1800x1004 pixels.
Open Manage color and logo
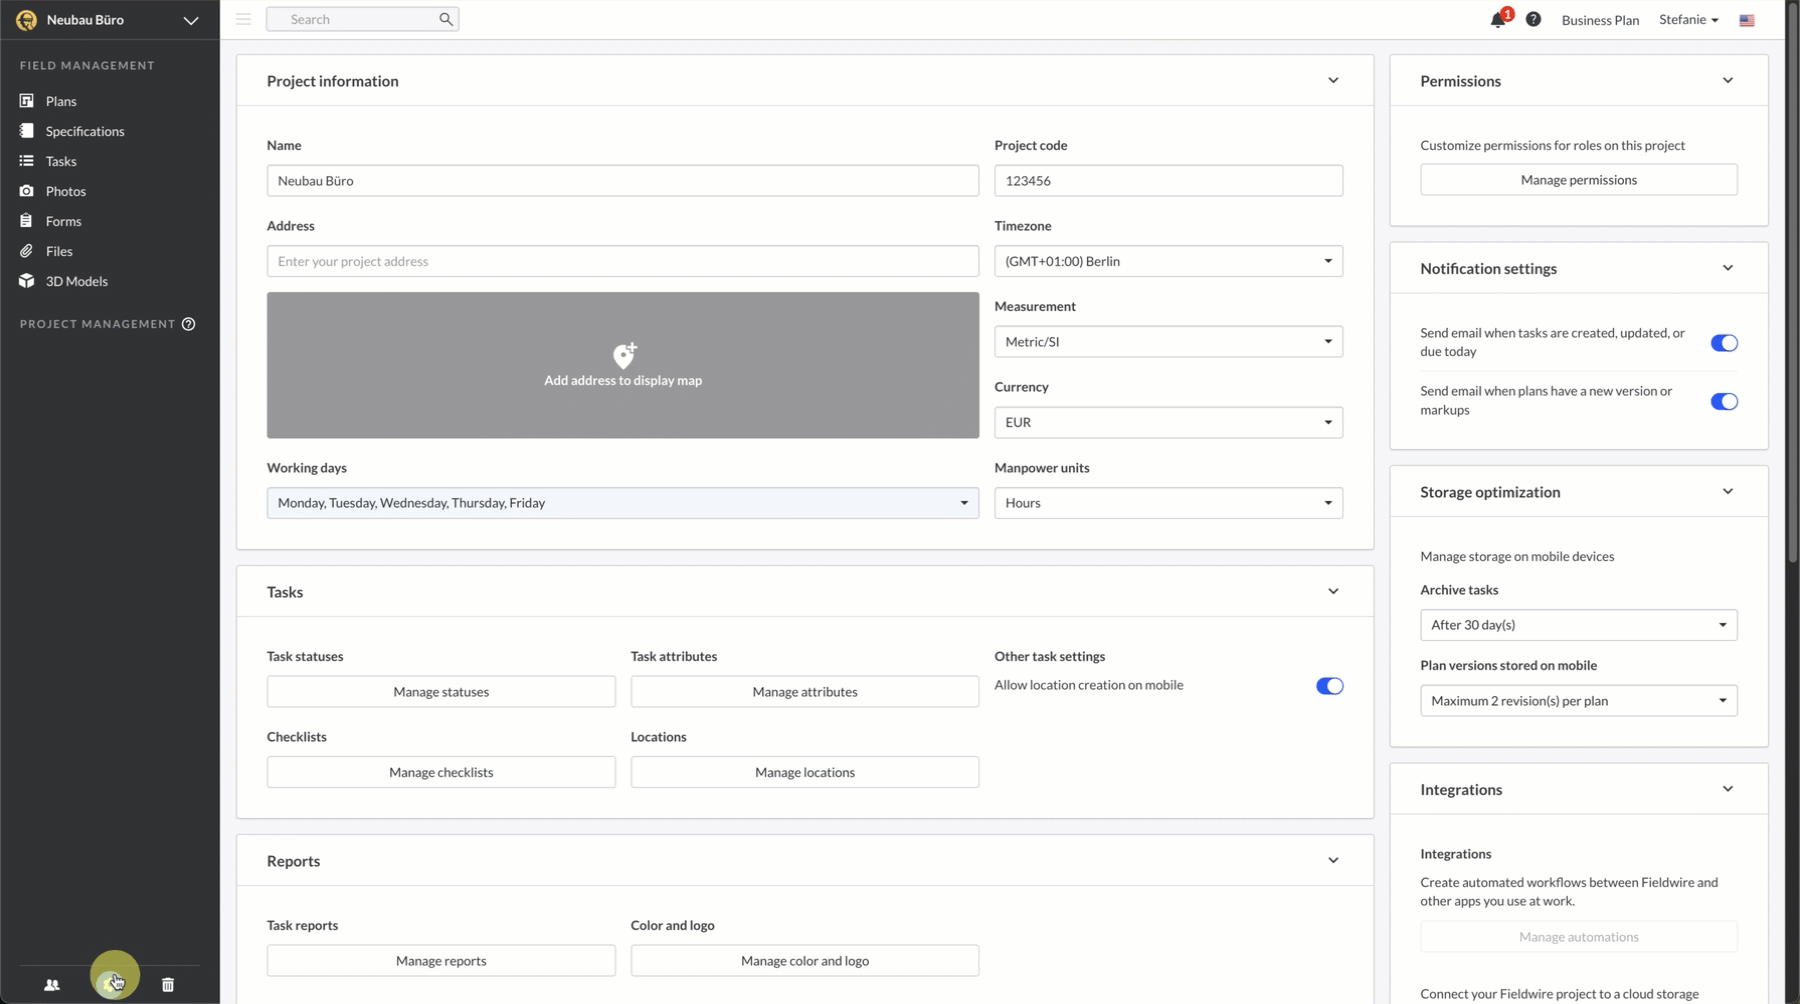point(804,961)
